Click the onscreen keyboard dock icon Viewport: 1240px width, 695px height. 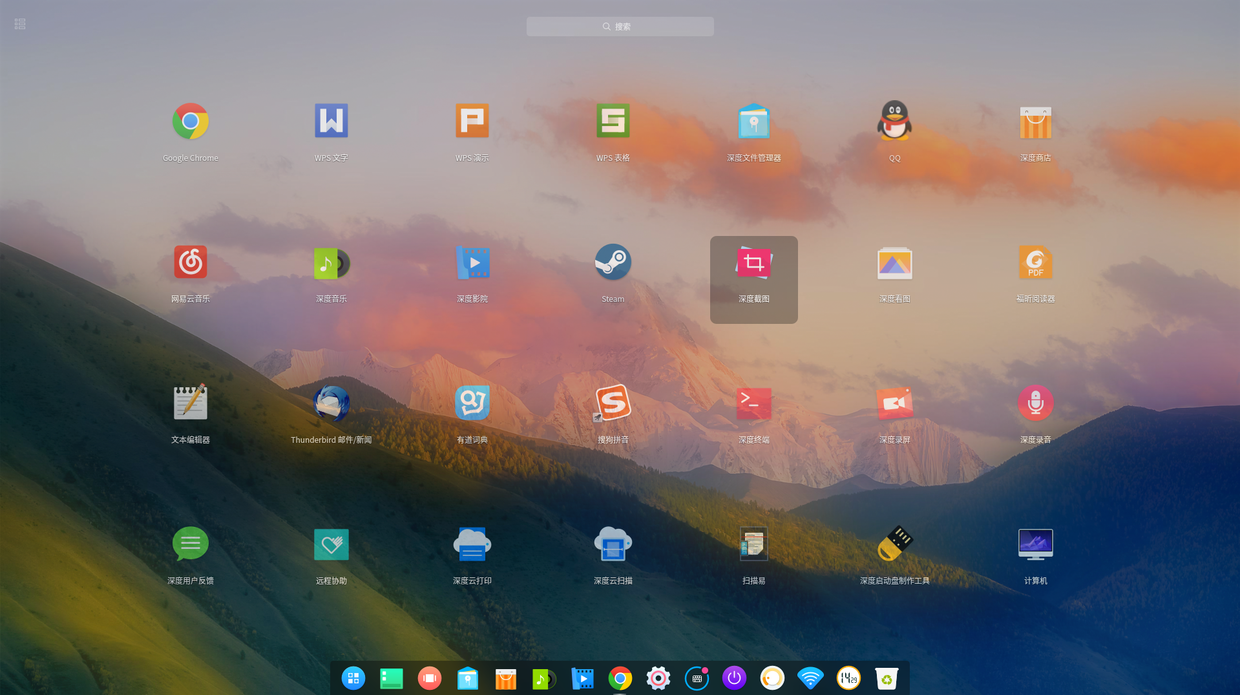(696, 678)
